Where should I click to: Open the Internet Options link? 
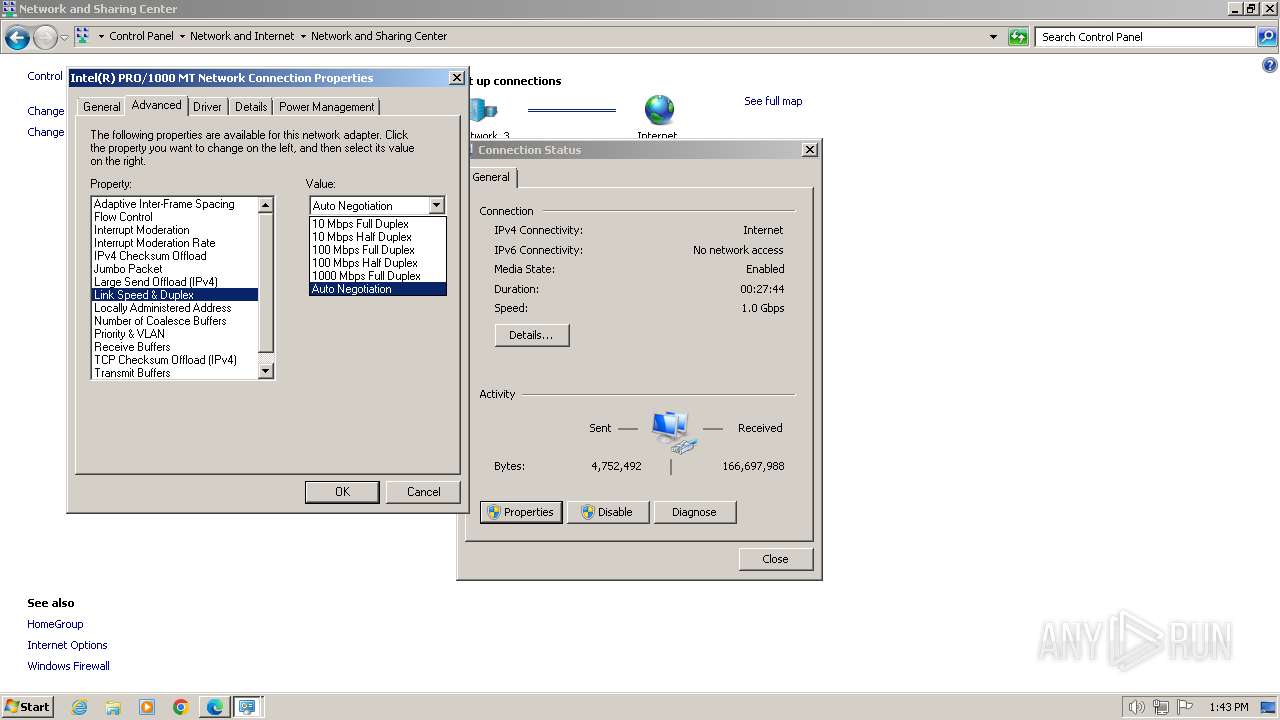(67, 645)
